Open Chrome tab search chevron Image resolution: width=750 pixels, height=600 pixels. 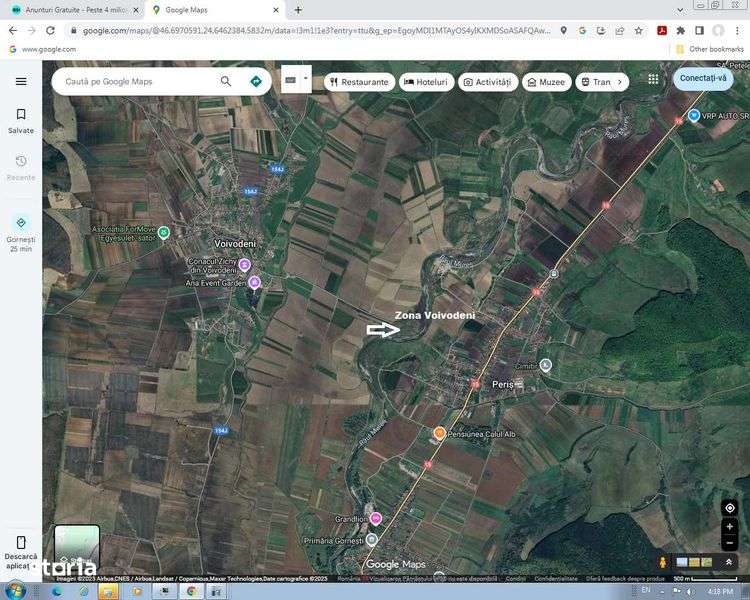[680, 10]
